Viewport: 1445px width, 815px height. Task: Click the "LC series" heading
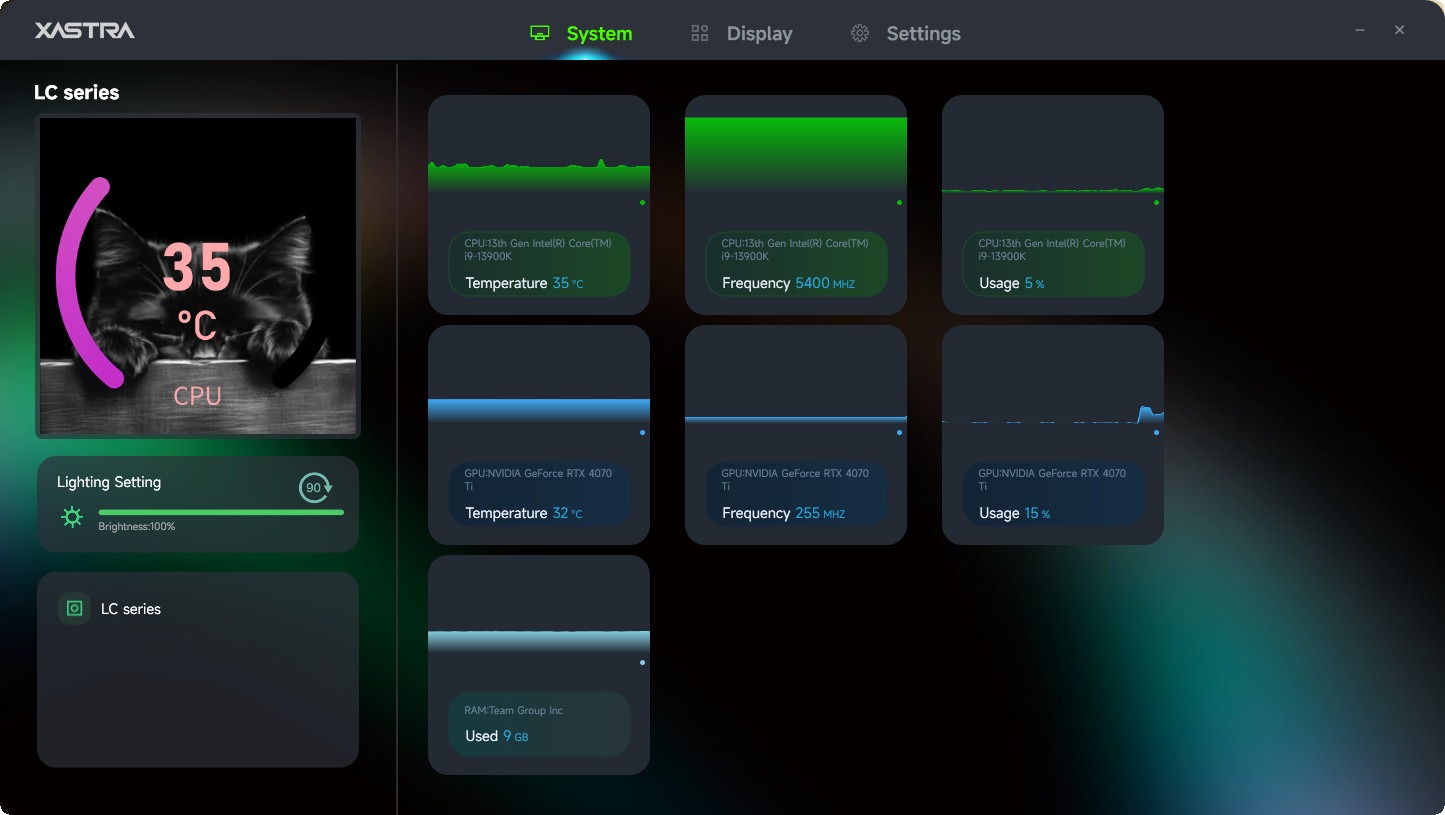(x=77, y=92)
